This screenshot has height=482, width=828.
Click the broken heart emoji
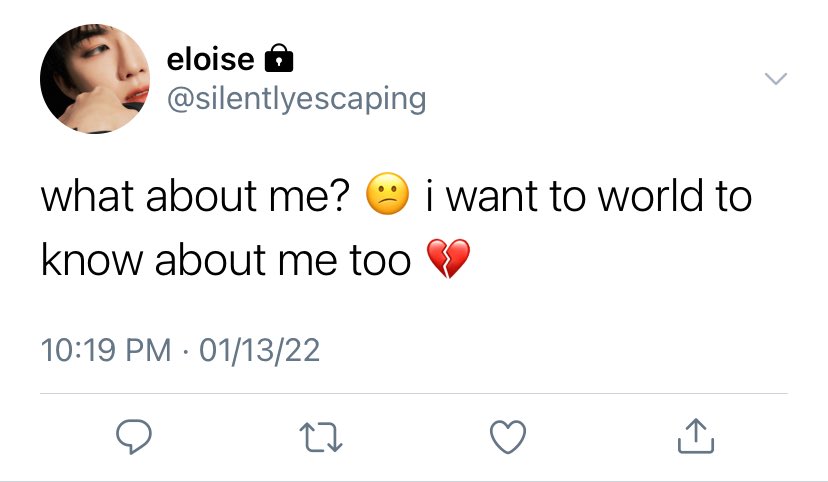click(448, 258)
